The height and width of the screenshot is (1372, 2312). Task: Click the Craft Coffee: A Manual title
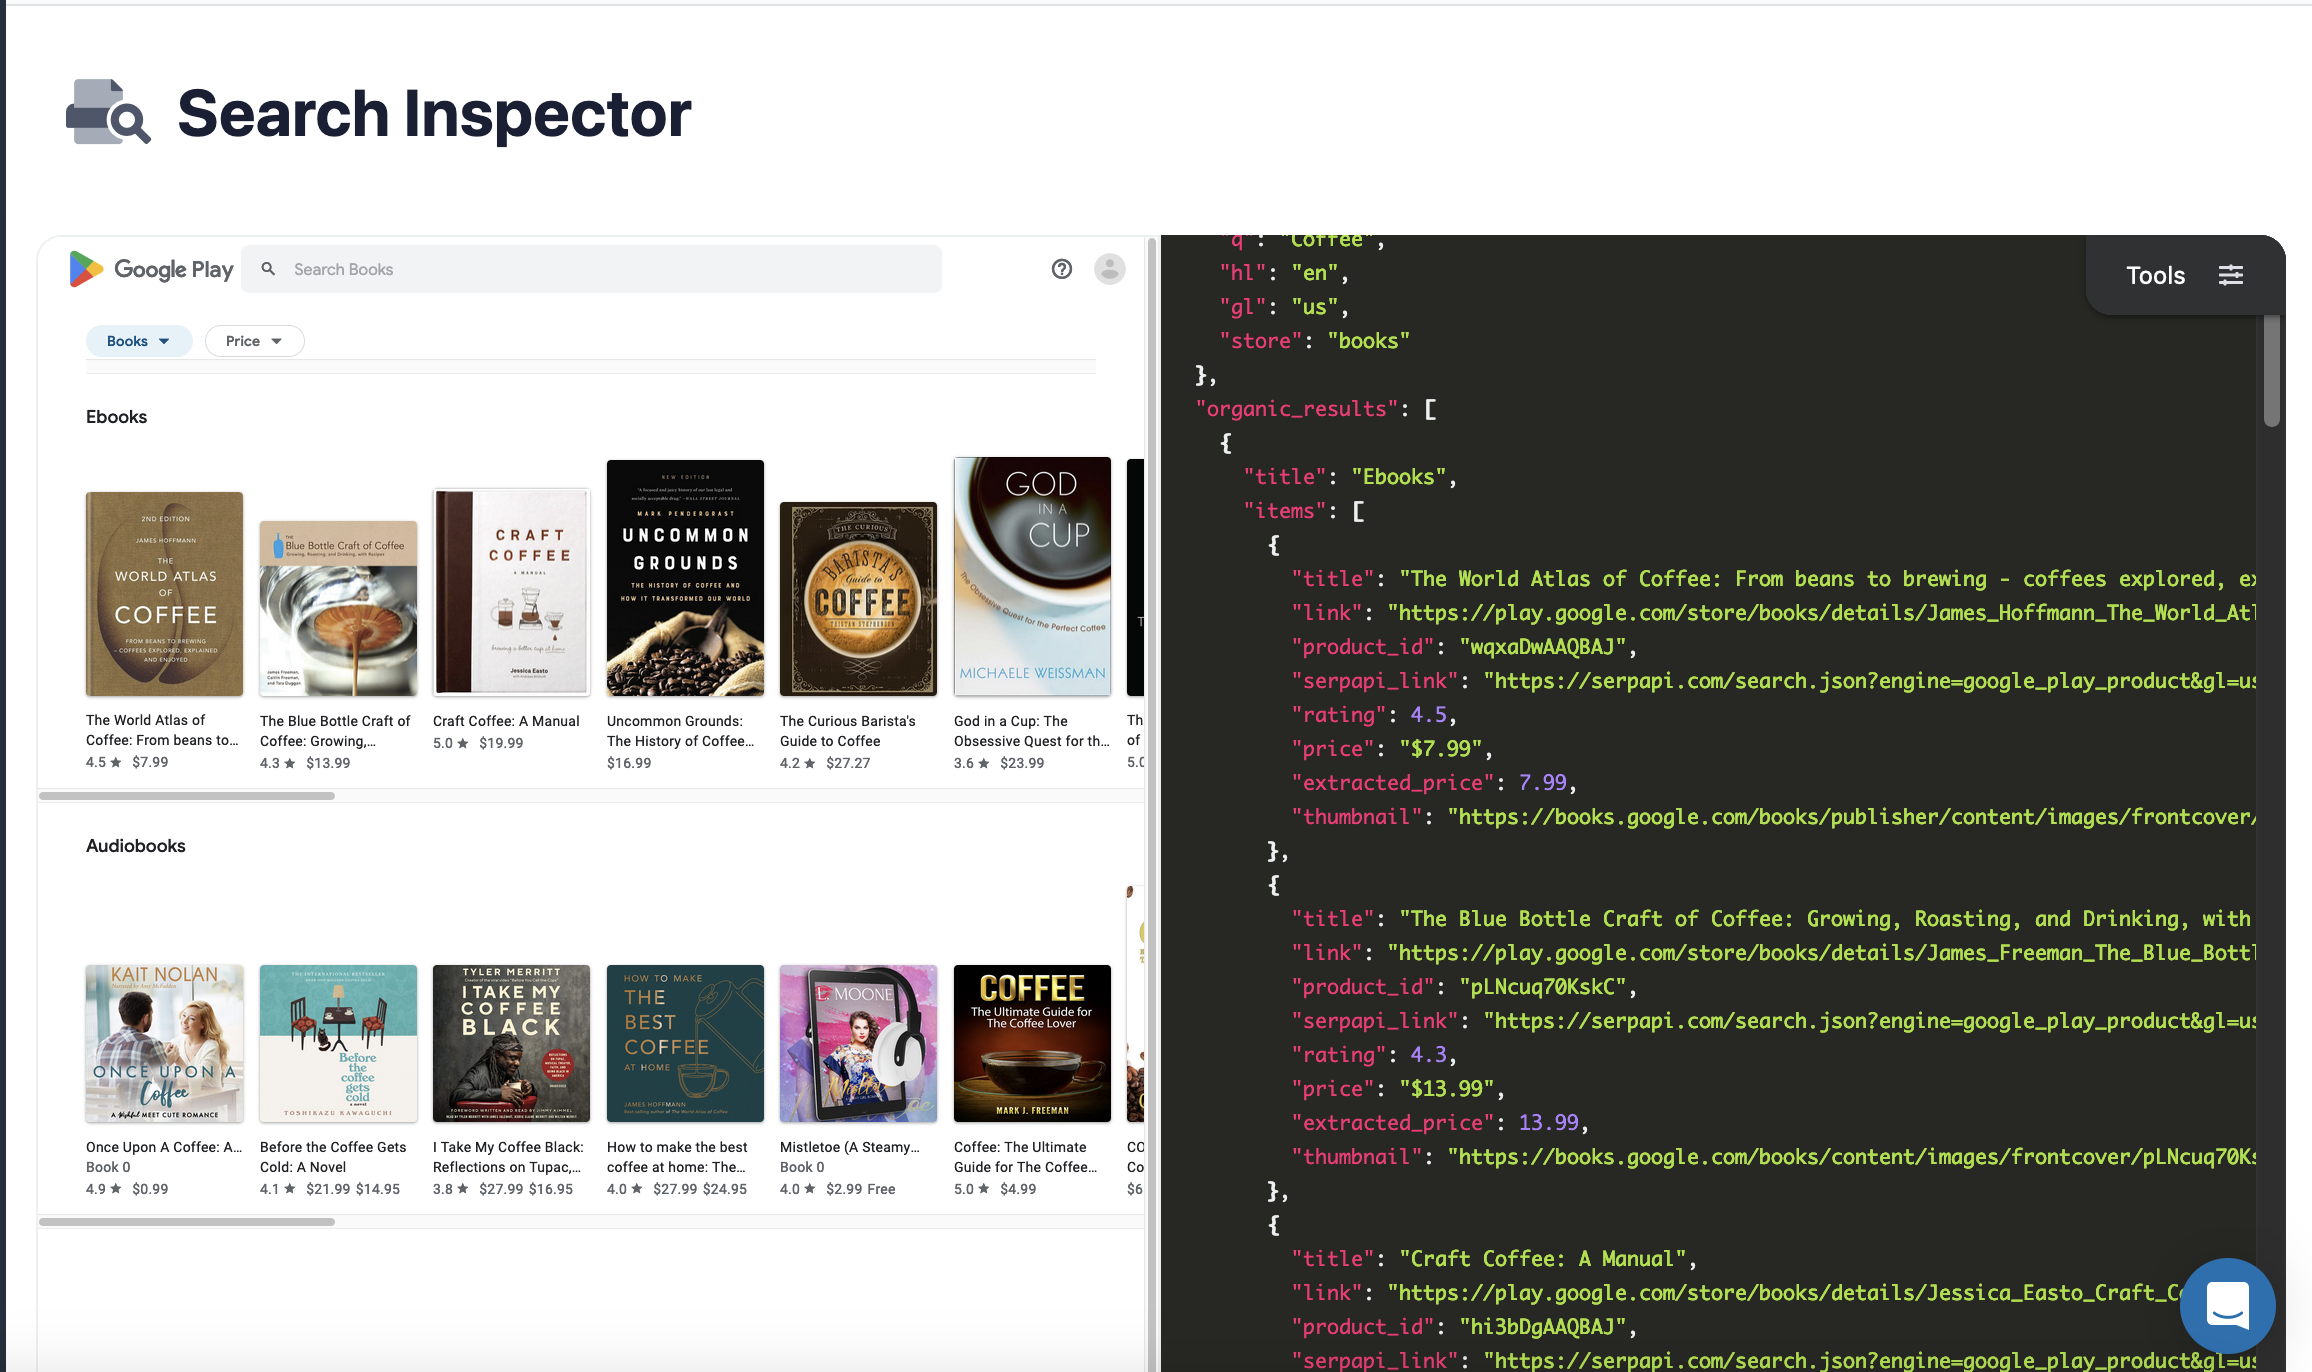point(506,720)
